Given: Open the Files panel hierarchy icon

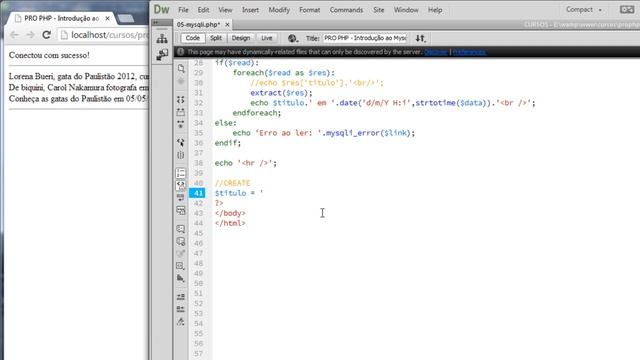Looking at the screenshot, I should [x=162, y=39].
